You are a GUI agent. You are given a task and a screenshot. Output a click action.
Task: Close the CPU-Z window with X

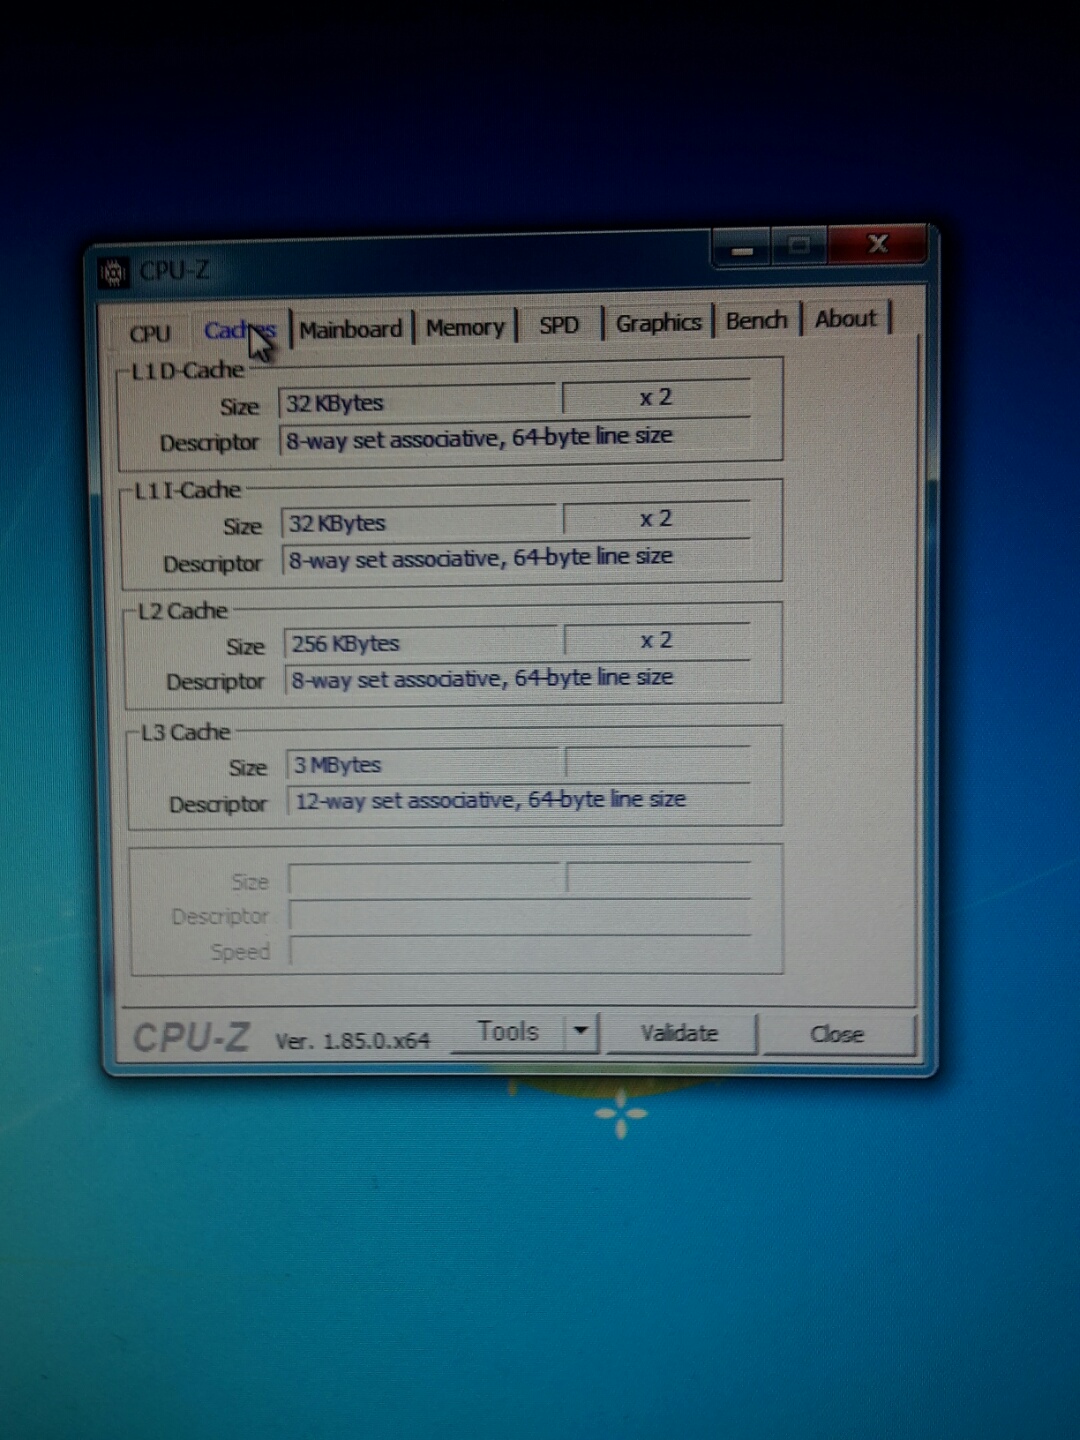(878, 244)
